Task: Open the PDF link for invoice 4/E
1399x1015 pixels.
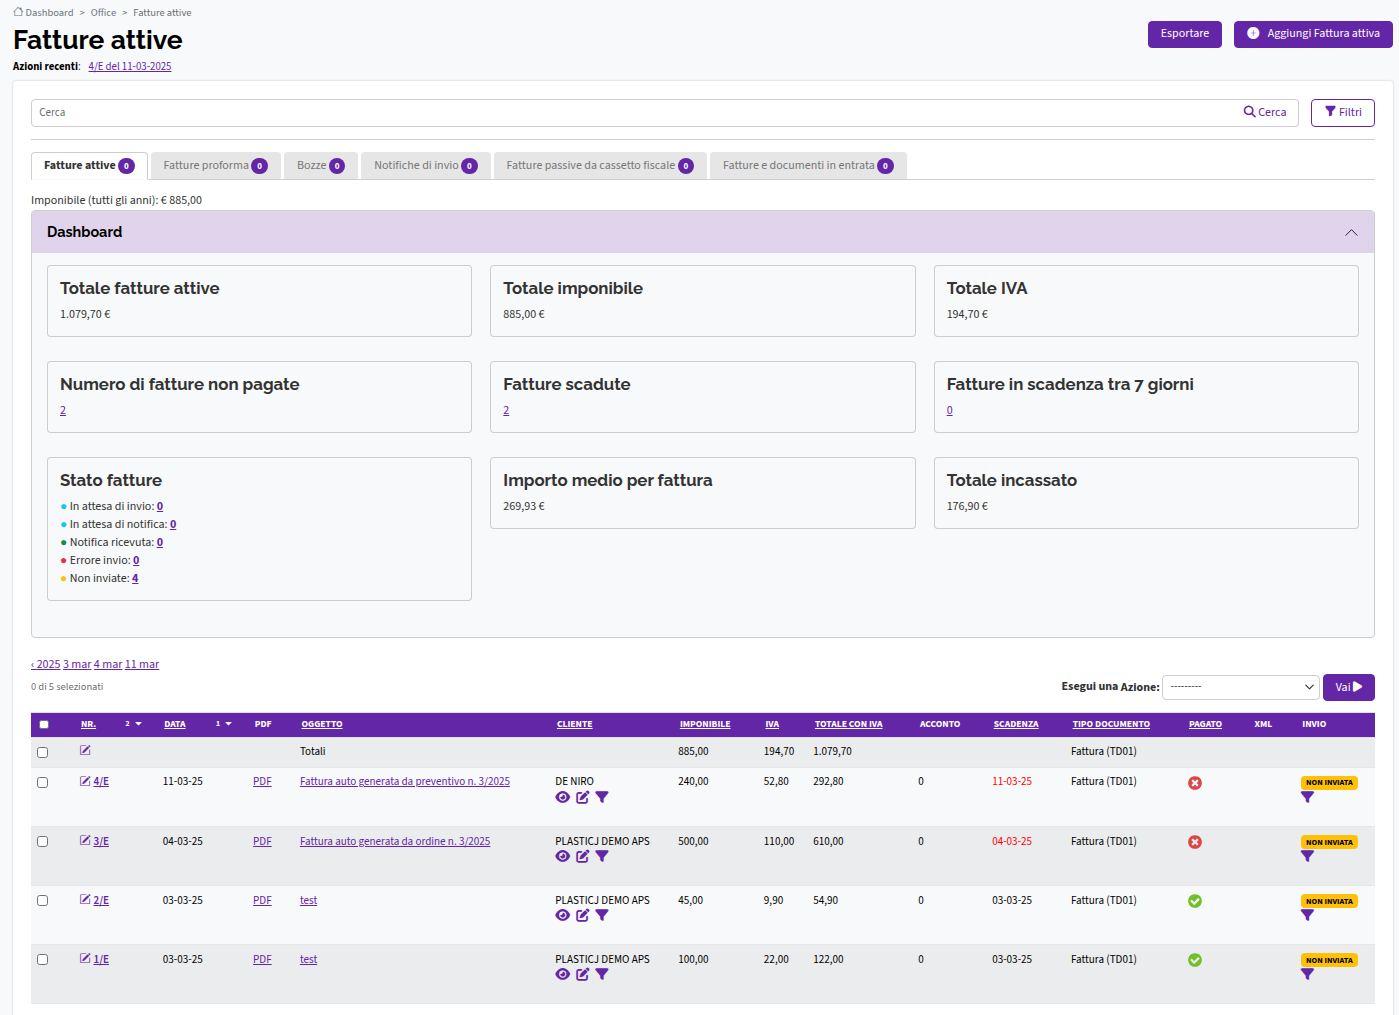Action: pos(262,782)
